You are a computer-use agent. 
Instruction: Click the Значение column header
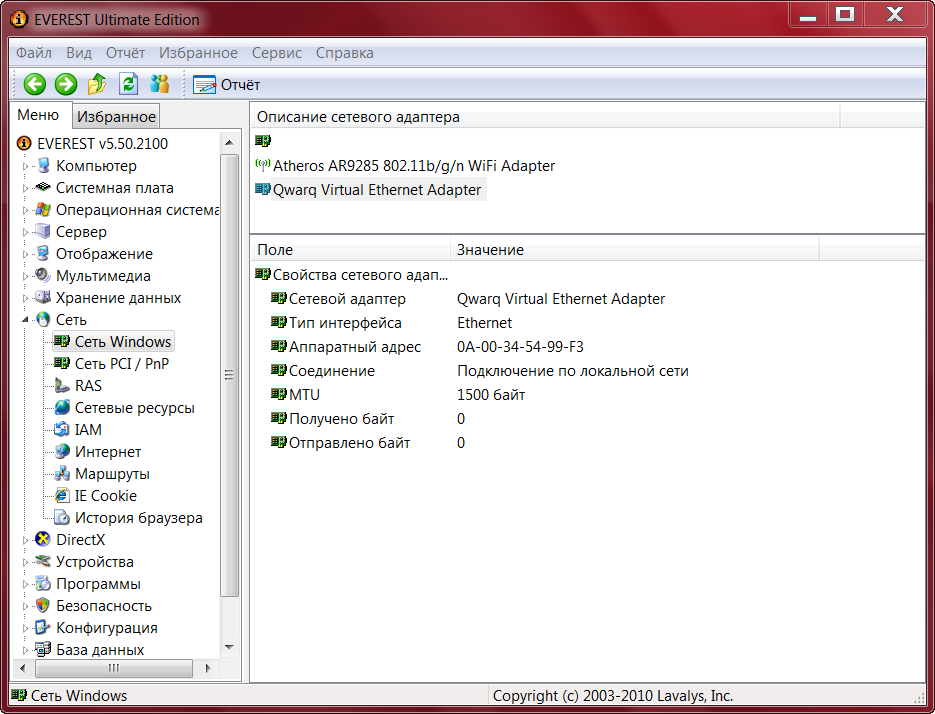pyautogui.click(x=490, y=250)
